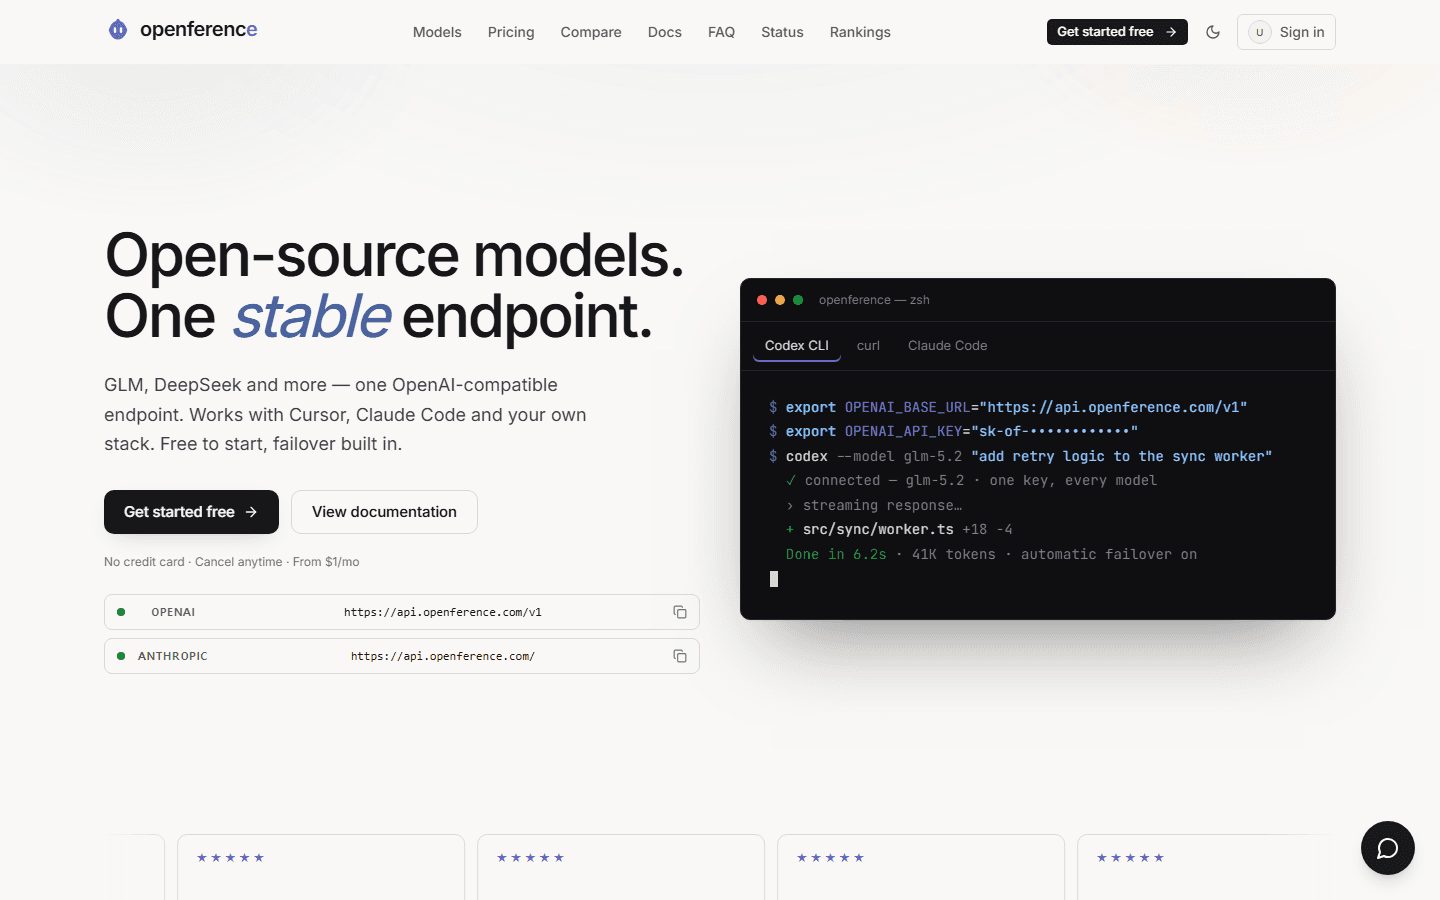Select the Codex CLI terminal tab
1440x900 pixels.
pyautogui.click(x=797, y=346)
